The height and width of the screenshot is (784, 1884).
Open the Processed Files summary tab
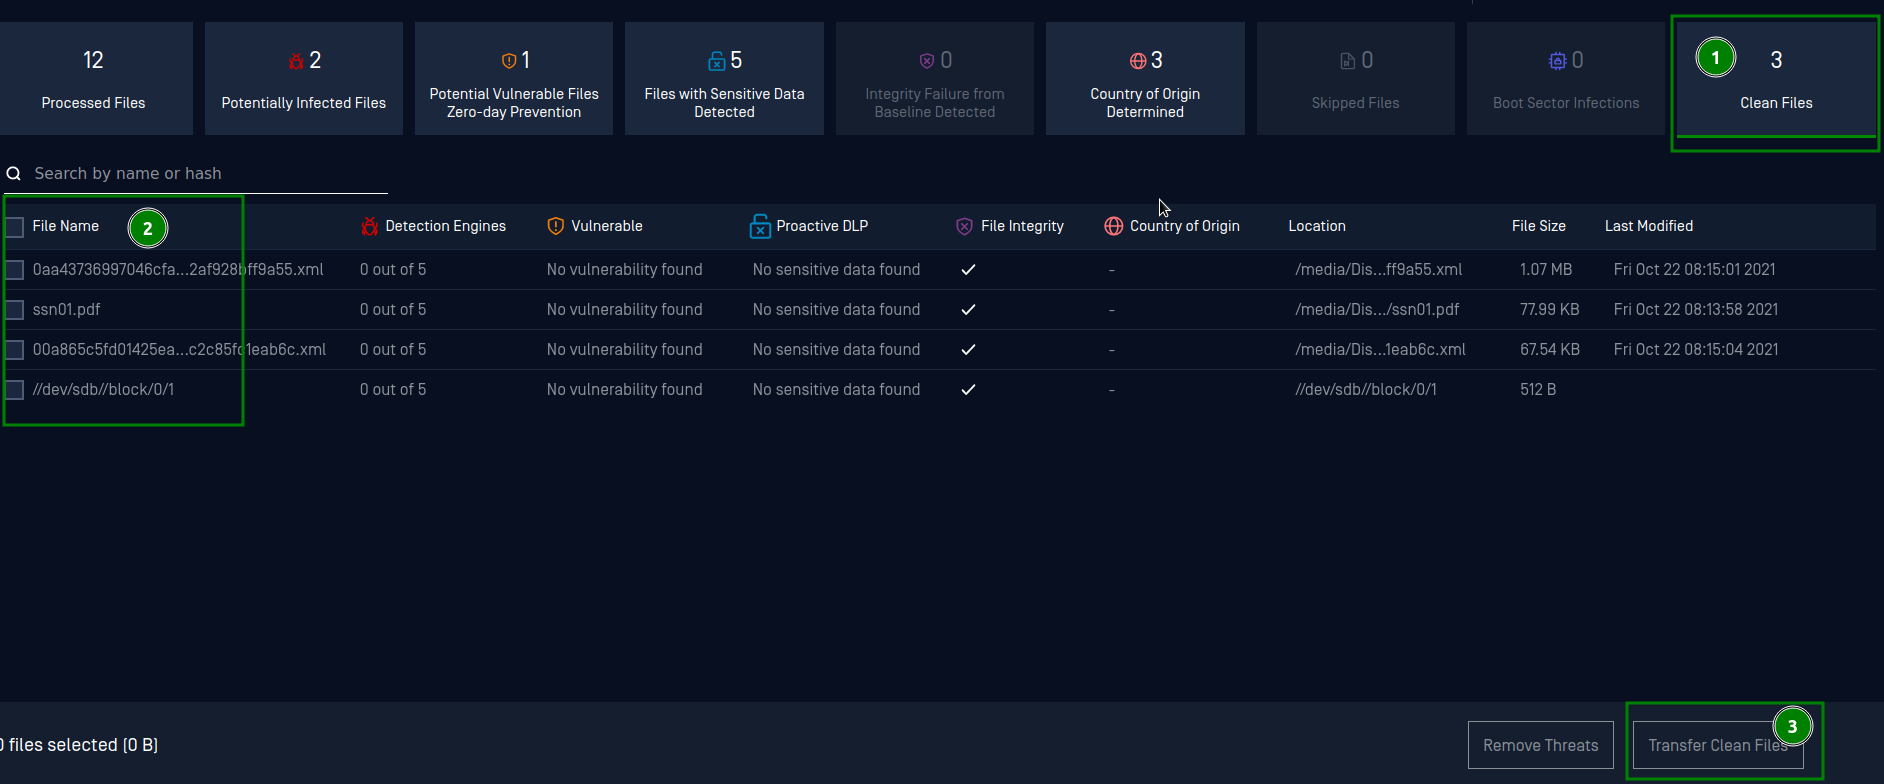94,80
